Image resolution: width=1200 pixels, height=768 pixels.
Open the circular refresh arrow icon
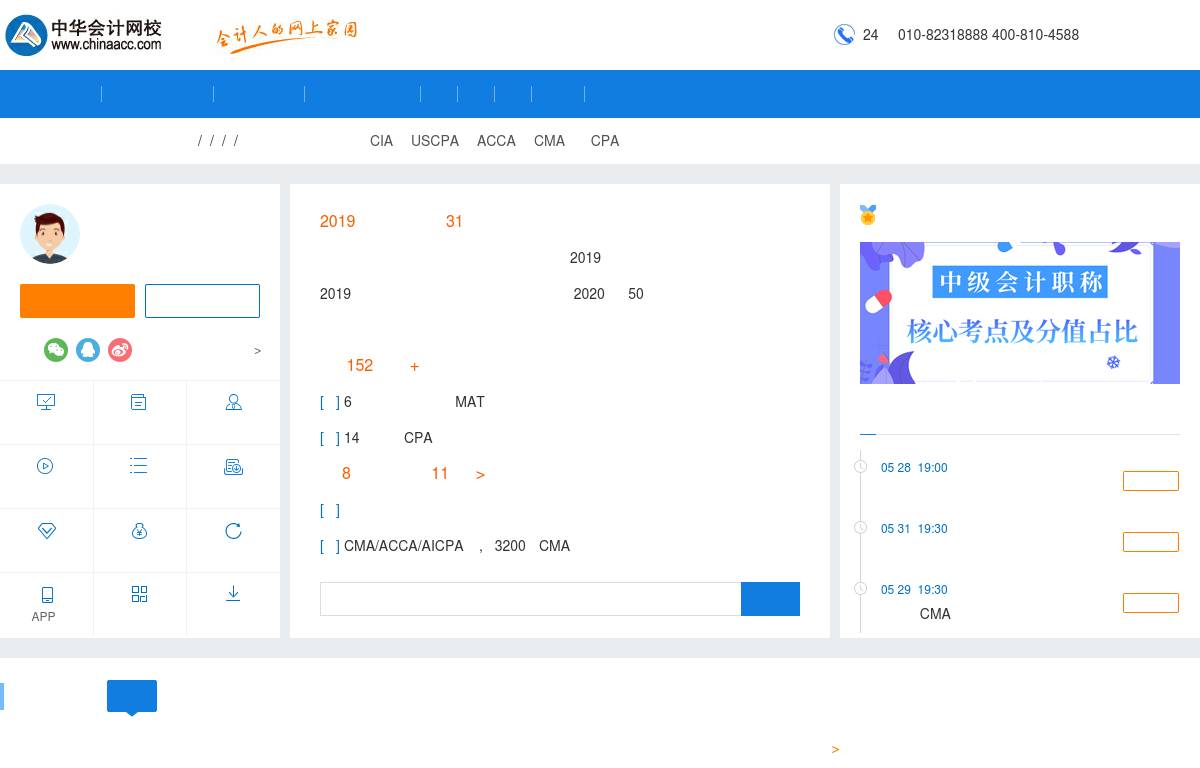pos(233,531)
